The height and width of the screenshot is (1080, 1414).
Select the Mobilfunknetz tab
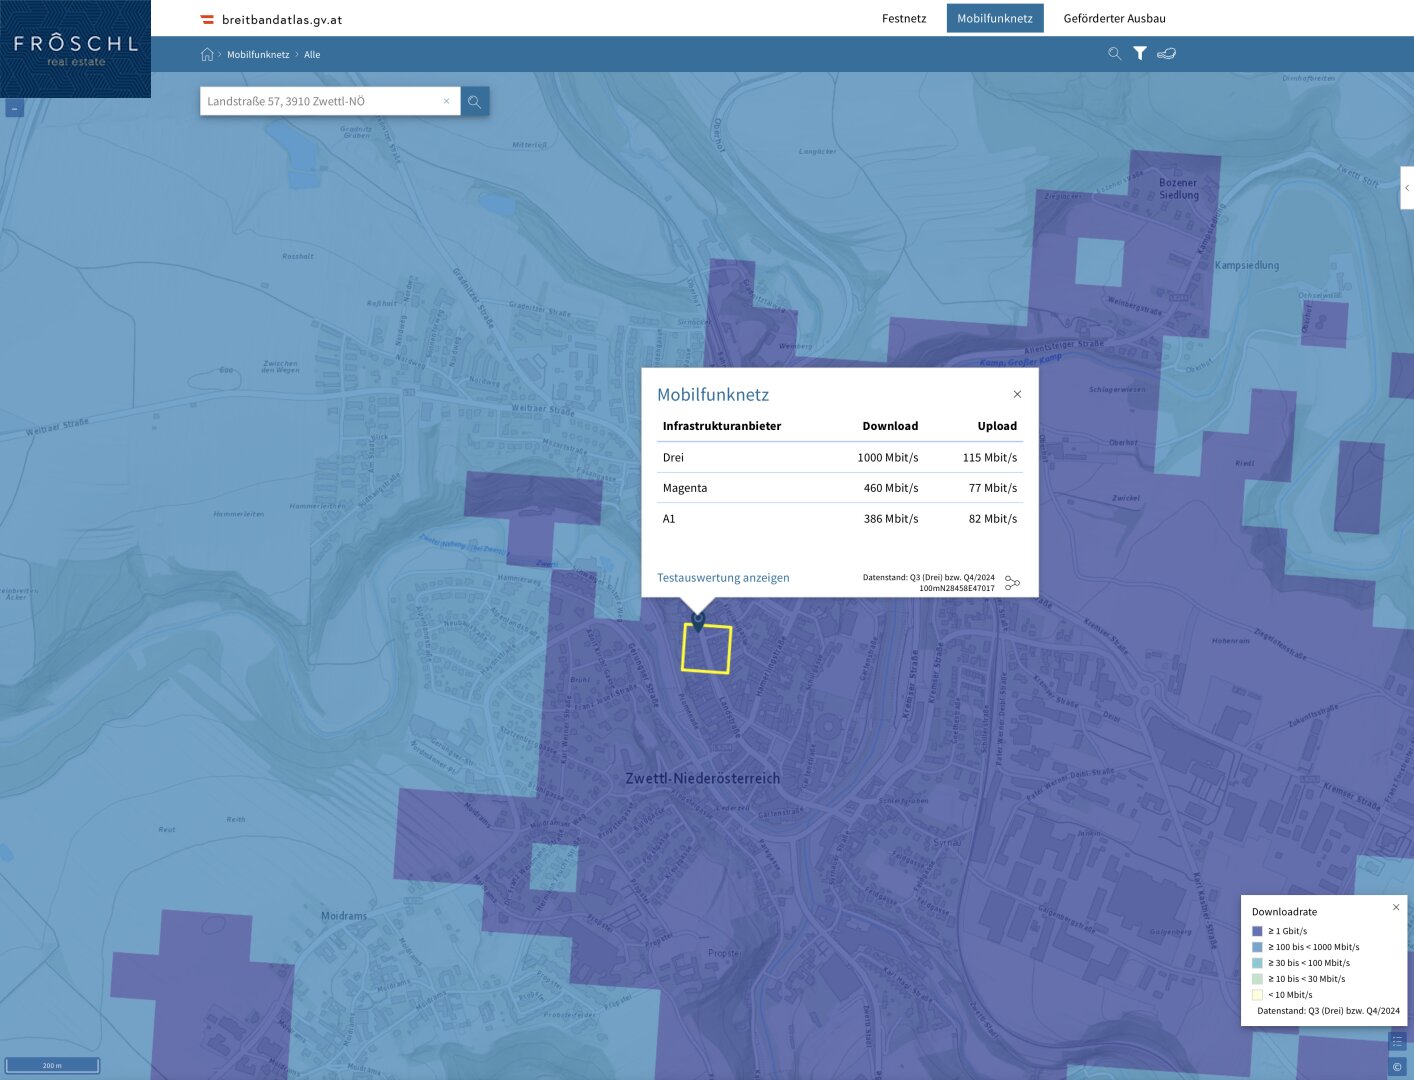(994, 18)
